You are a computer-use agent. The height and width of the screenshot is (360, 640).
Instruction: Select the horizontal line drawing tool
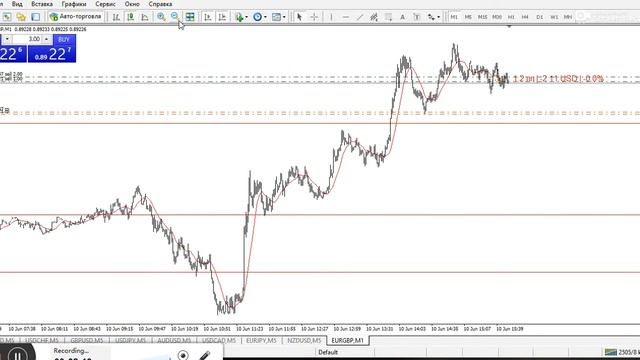(345, 17)
